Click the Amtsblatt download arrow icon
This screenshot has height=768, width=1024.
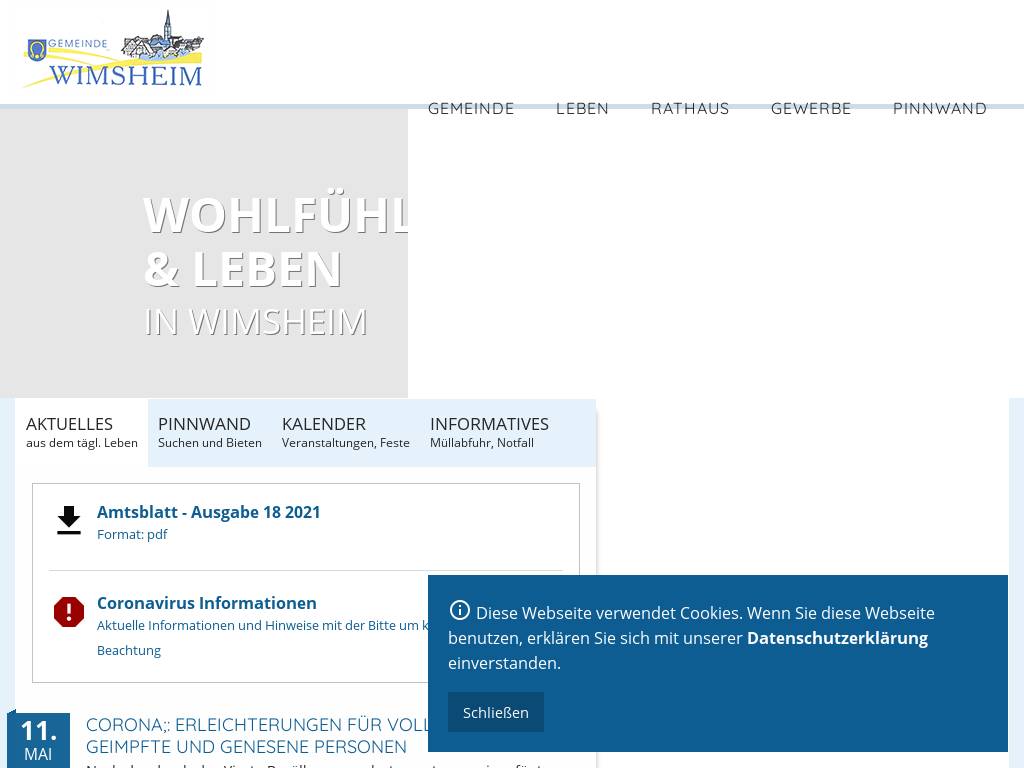click(69, 521)
